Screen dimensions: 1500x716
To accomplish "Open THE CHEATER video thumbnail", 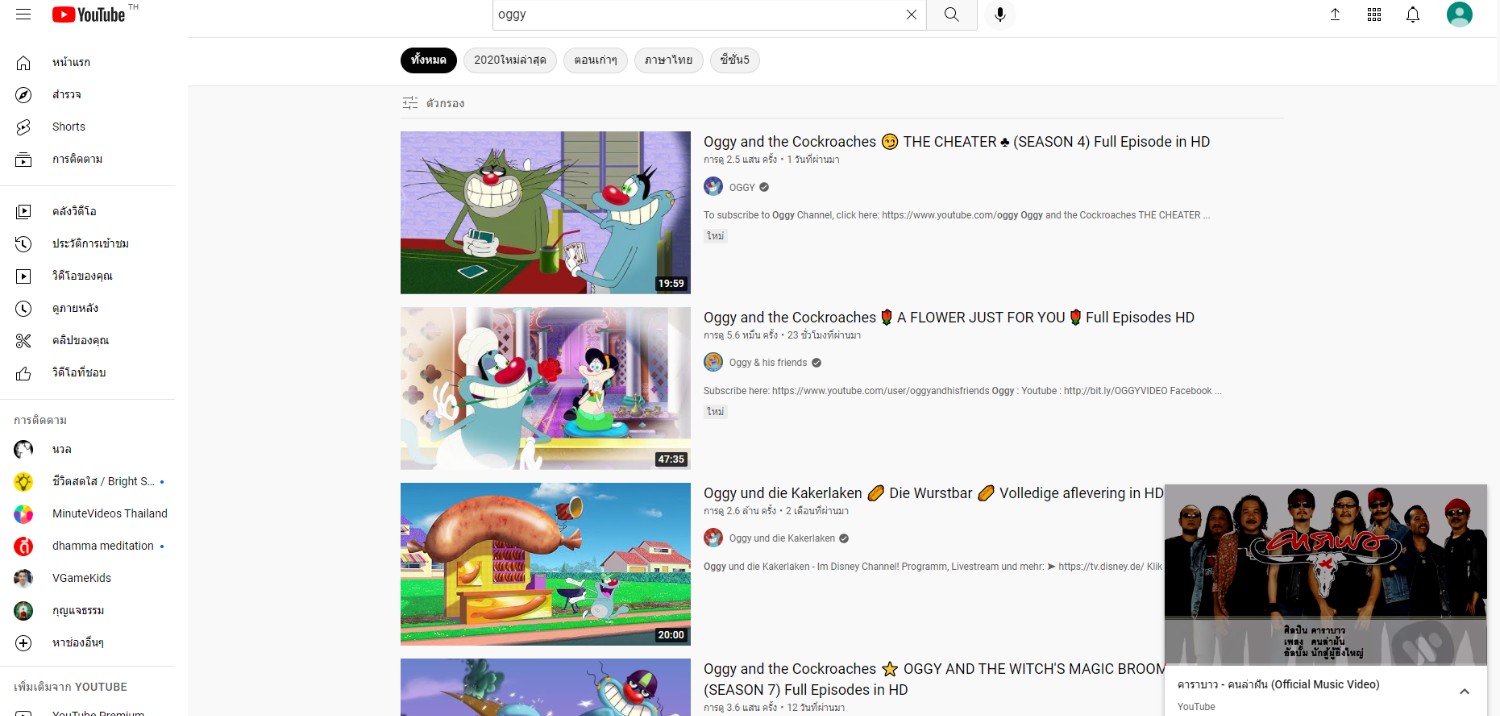I will tap(545, 212).
